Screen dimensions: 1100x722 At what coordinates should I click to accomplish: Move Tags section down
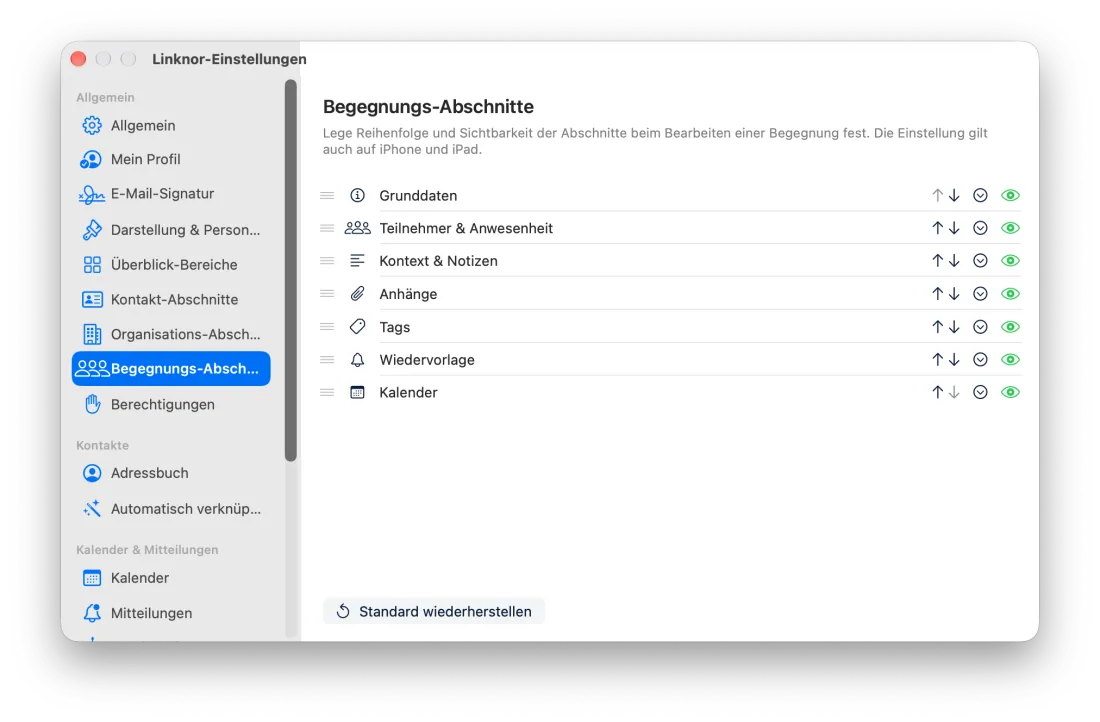954,327
